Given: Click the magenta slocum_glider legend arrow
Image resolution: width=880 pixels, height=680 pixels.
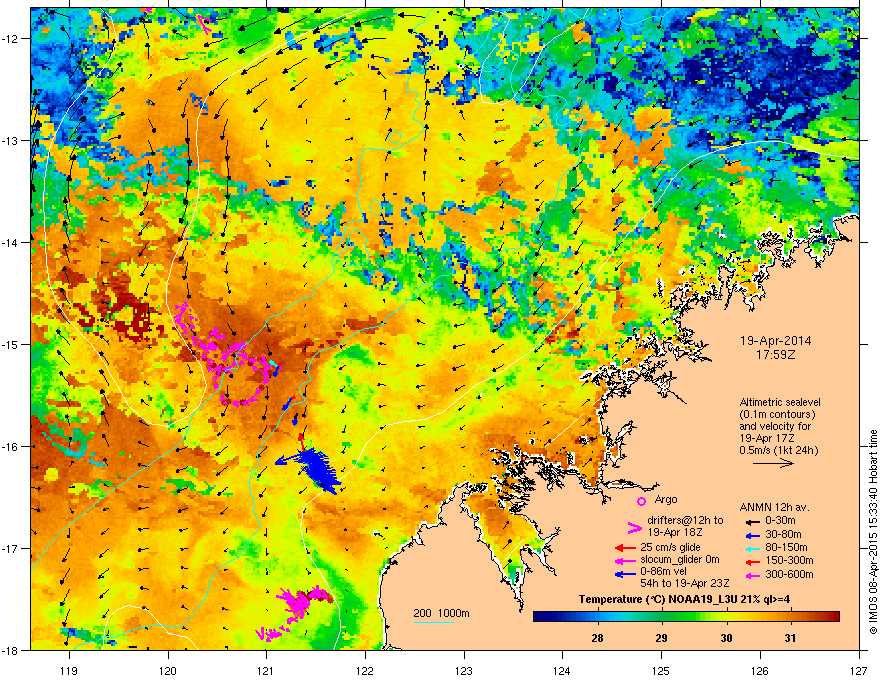Looking at the screenshot, I should [x=625, y=560].
